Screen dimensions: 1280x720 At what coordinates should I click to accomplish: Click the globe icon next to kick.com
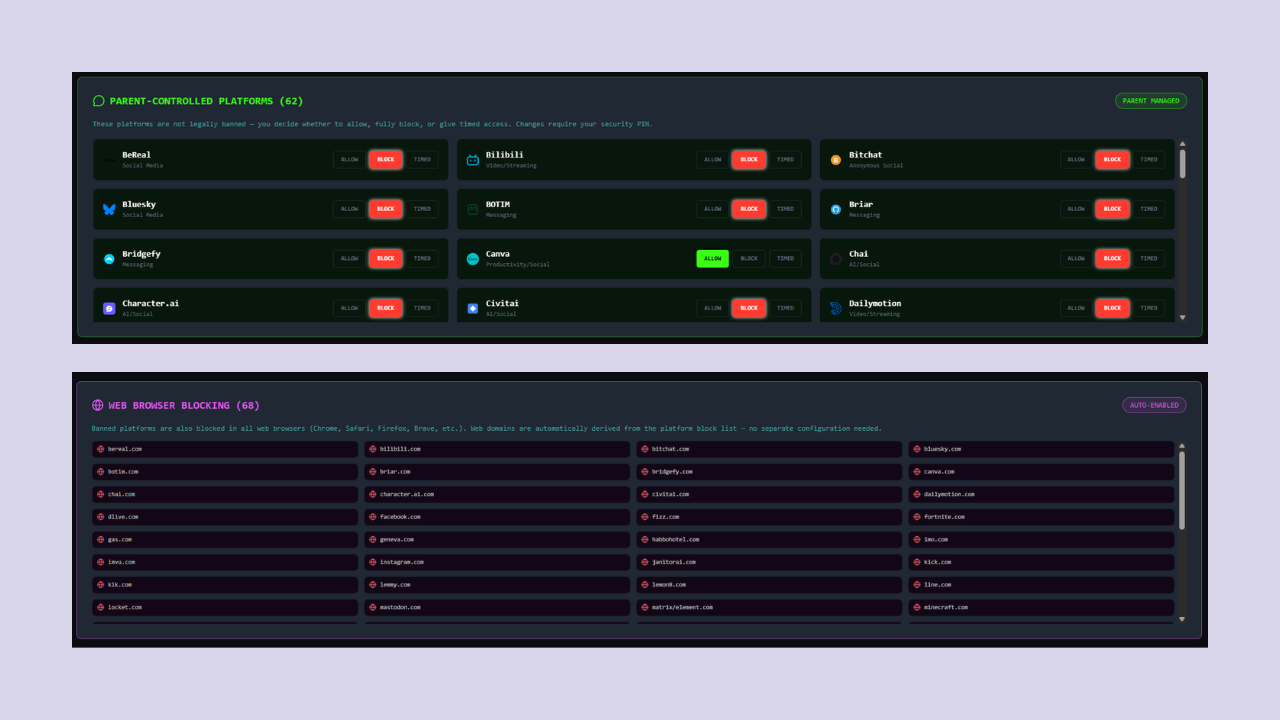click(x=917, y=562)
